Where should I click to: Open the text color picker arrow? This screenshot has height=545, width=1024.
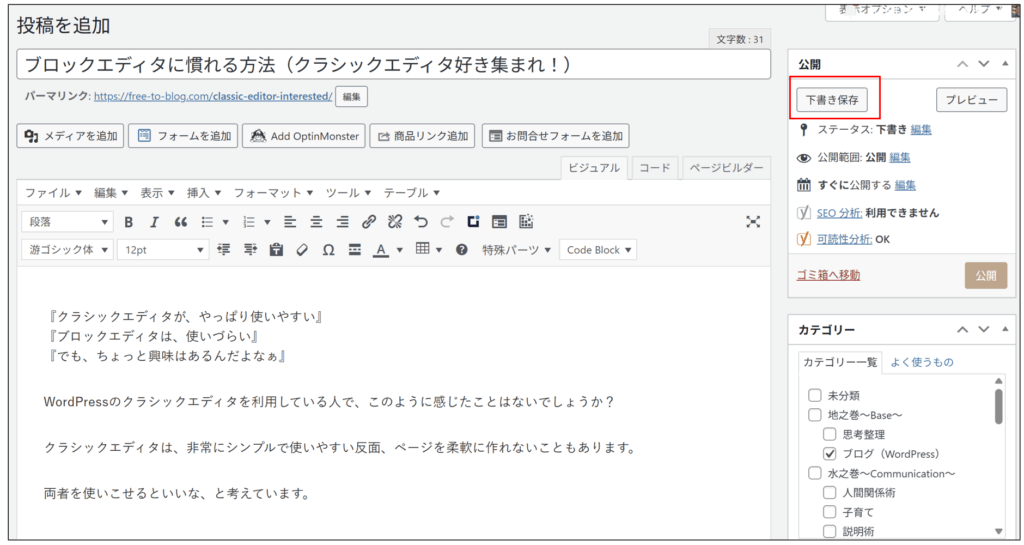[400, 250]
